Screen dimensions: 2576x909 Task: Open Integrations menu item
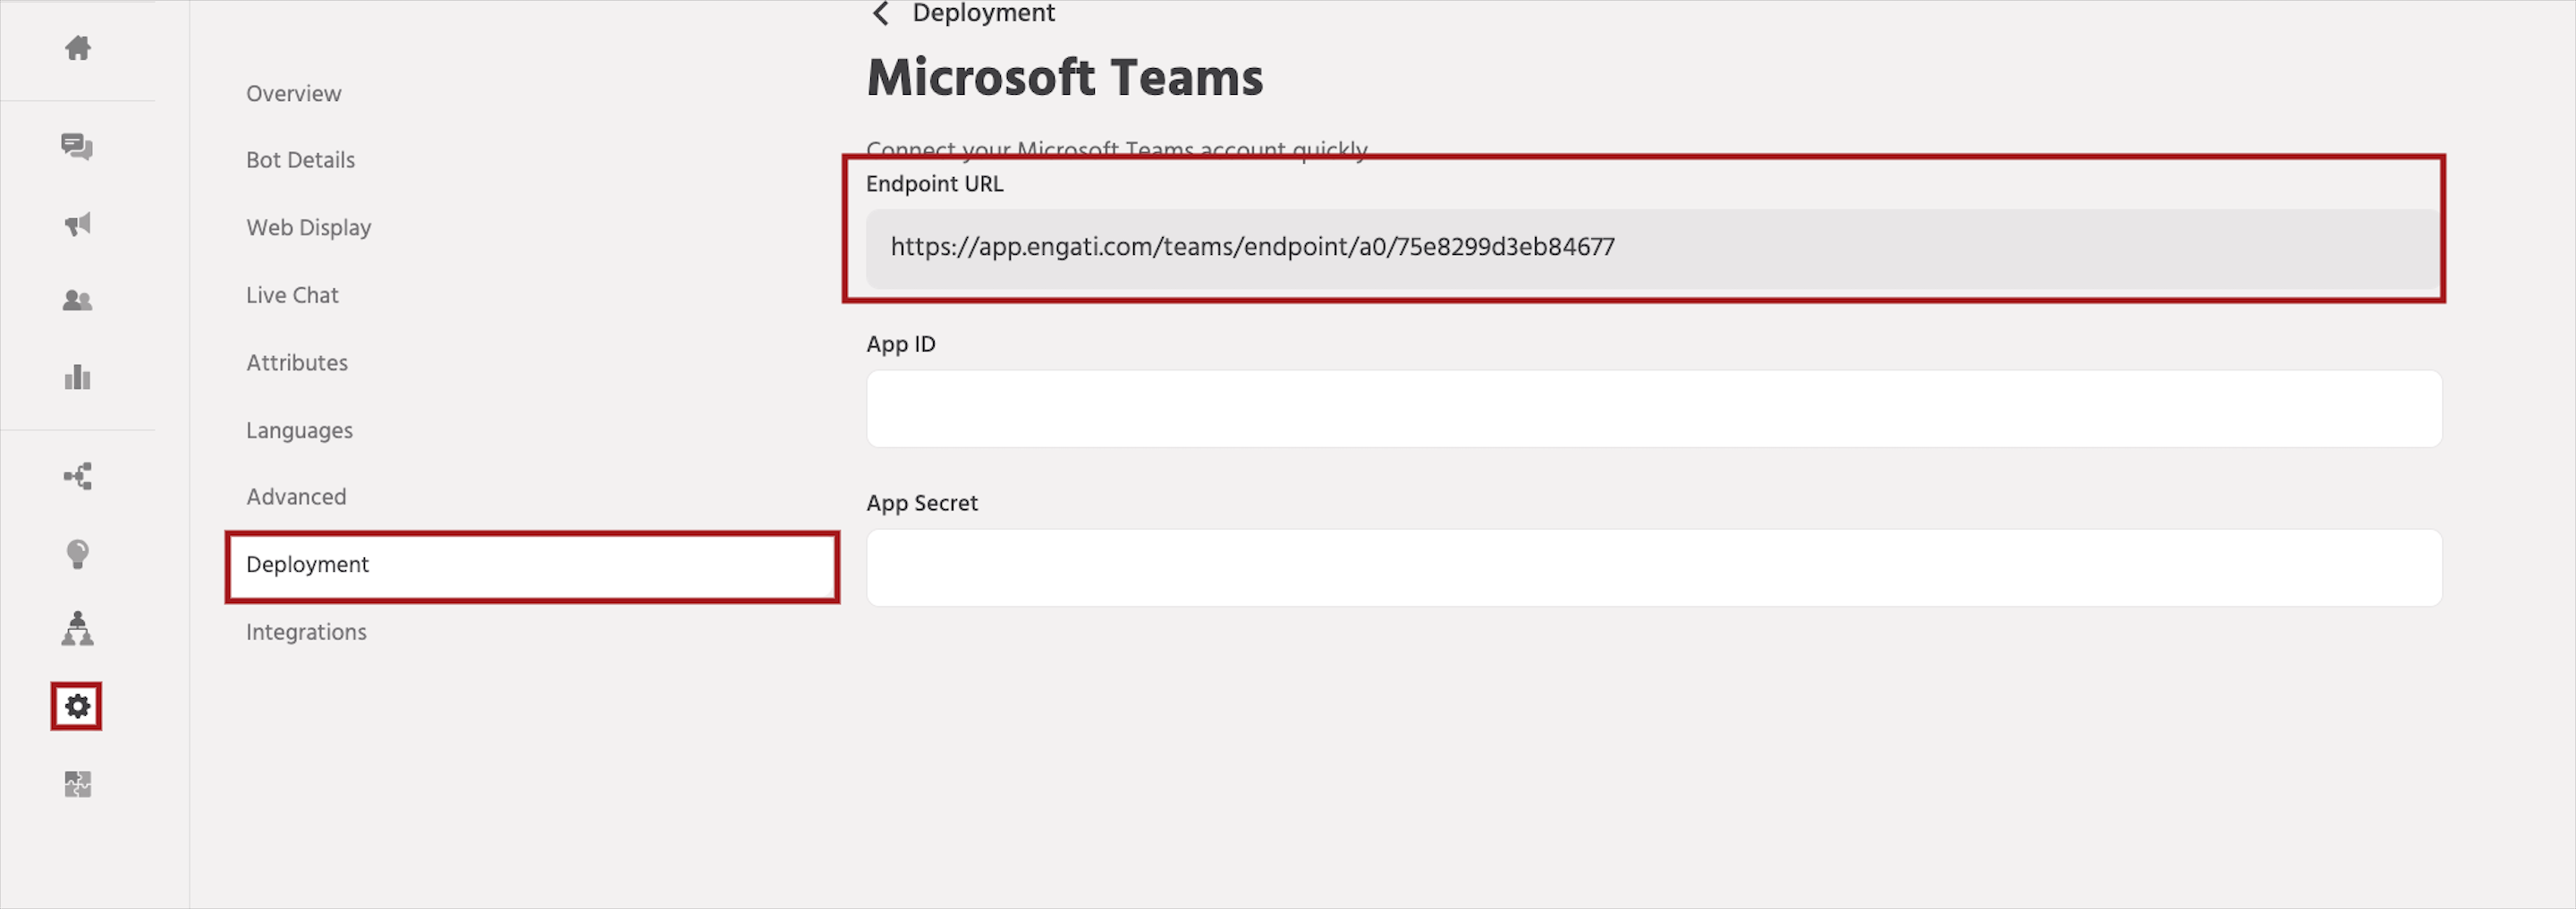tap(306, 633)
